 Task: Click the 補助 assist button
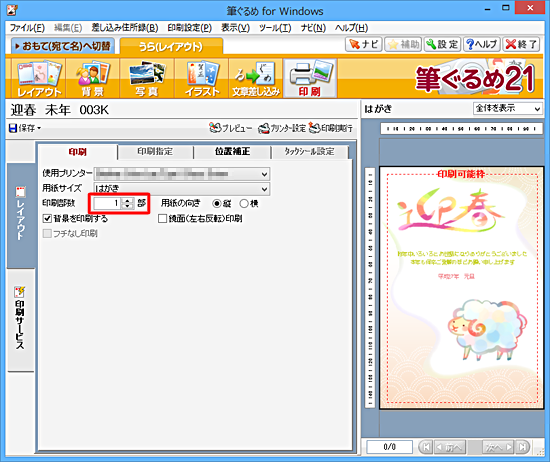[x=403, y=45]
